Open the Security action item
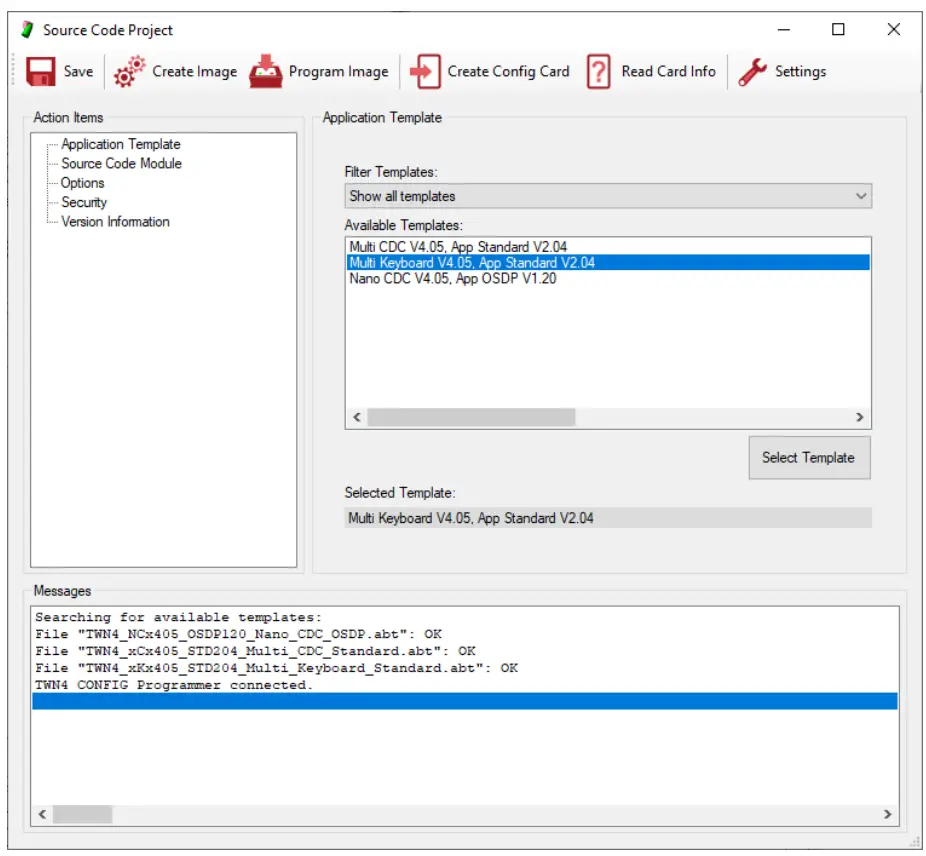The image size is (926, 856). (x=84, y=202)
